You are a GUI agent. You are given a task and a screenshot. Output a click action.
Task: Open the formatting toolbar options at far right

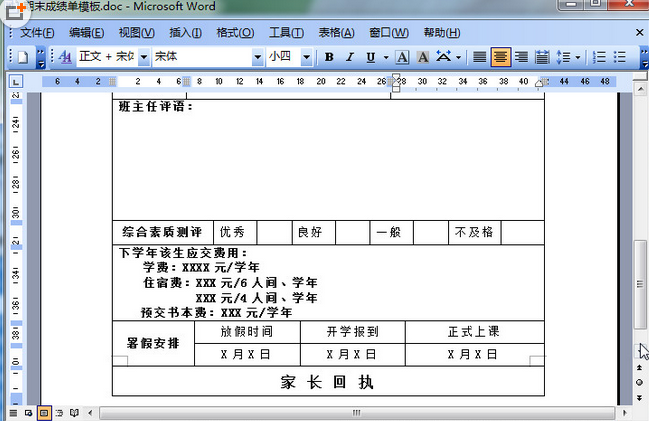(644, 58)
